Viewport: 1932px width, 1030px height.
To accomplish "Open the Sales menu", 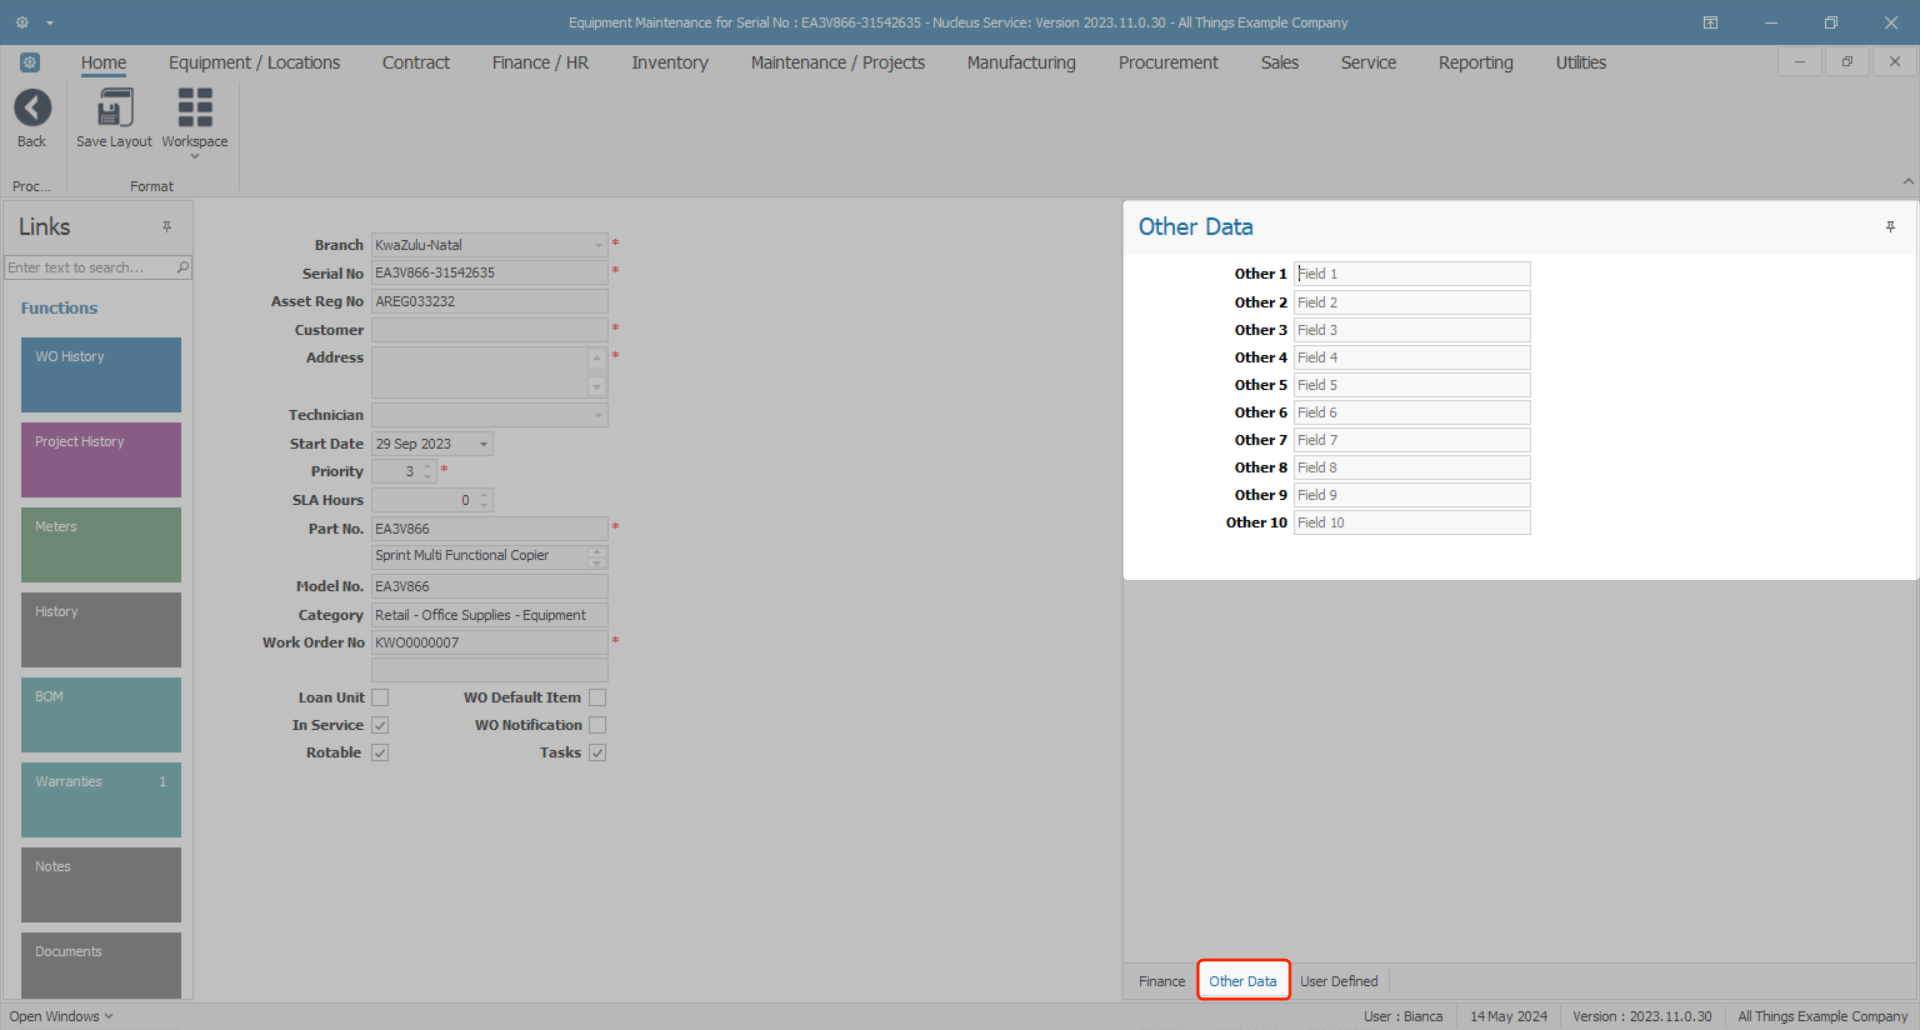I will tap(1280, 63).
